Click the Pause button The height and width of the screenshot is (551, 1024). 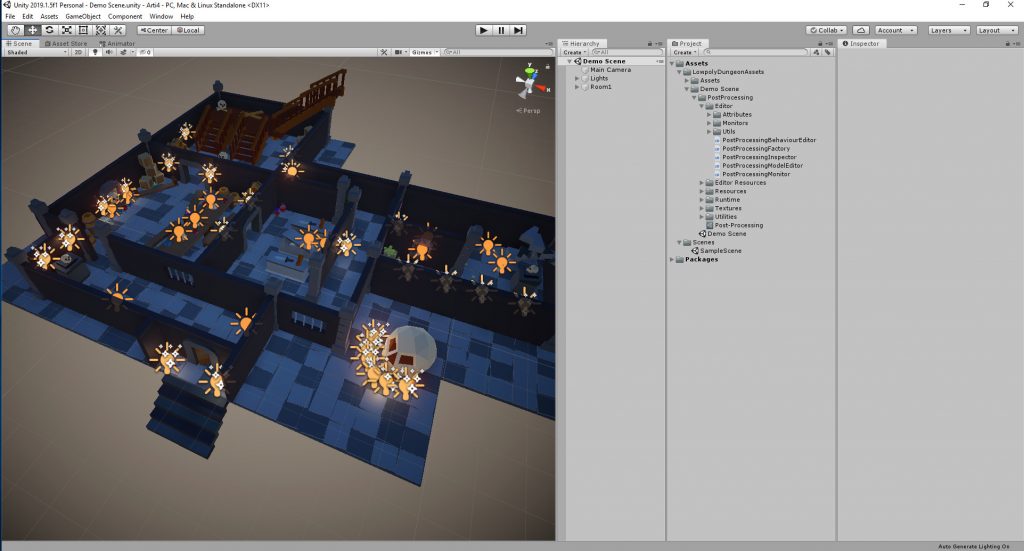pyautogui.click(x=501, y=30)
